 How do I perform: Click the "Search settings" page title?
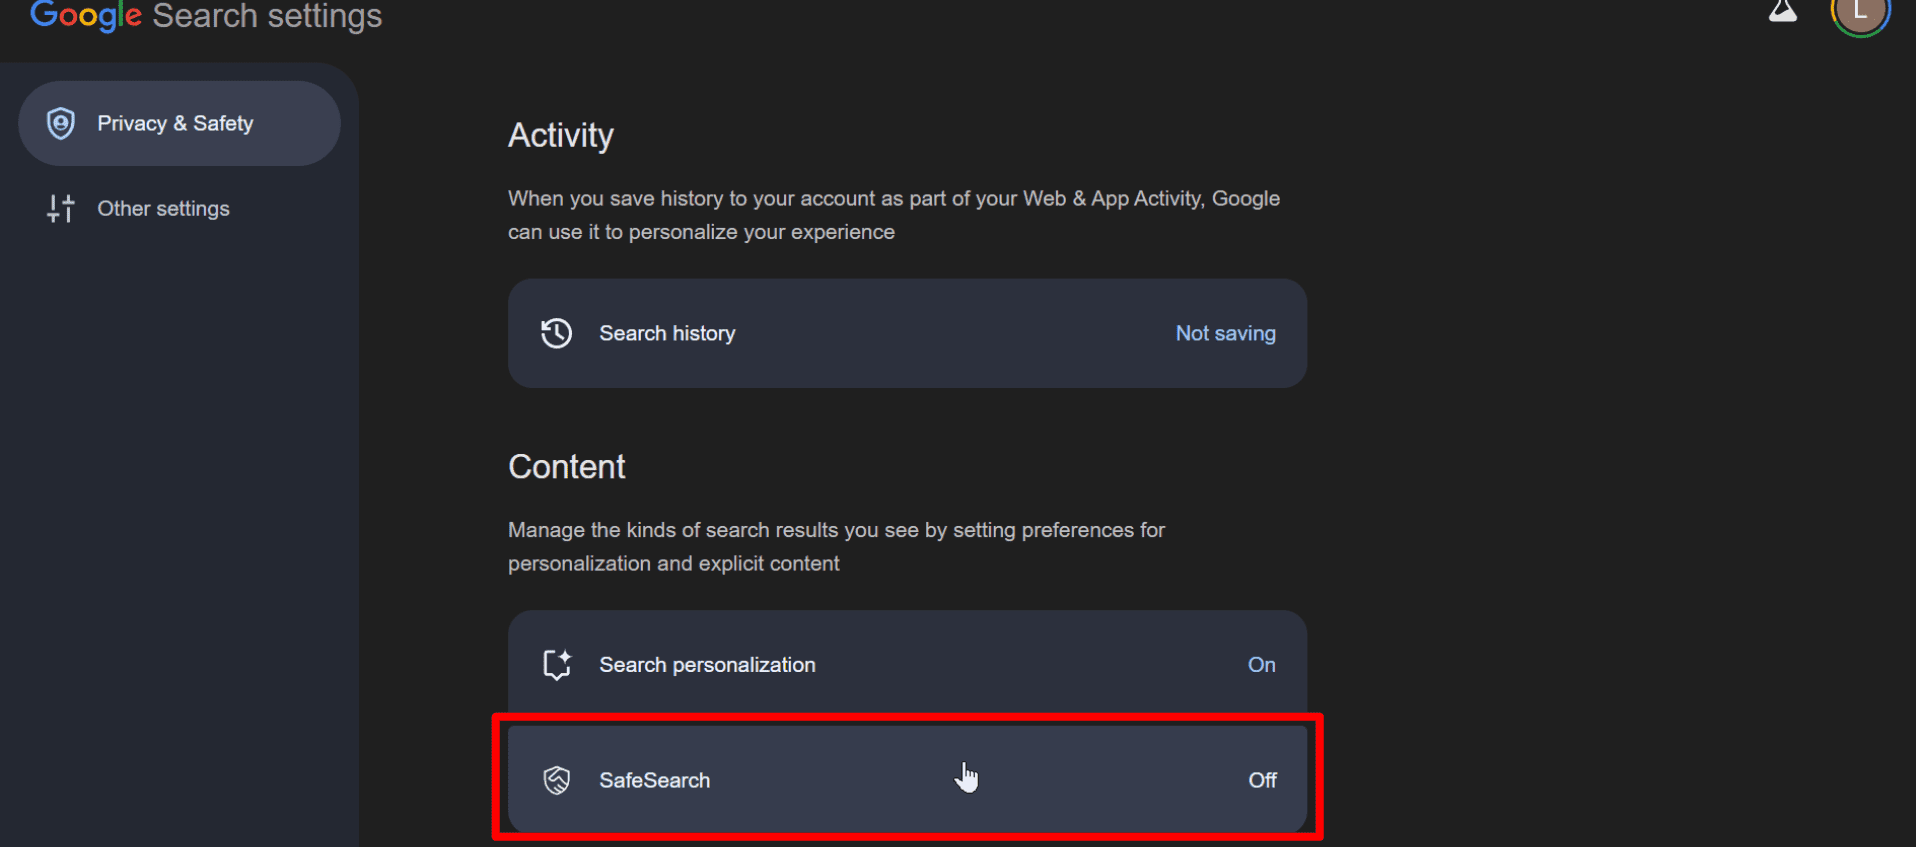[267, 15]
